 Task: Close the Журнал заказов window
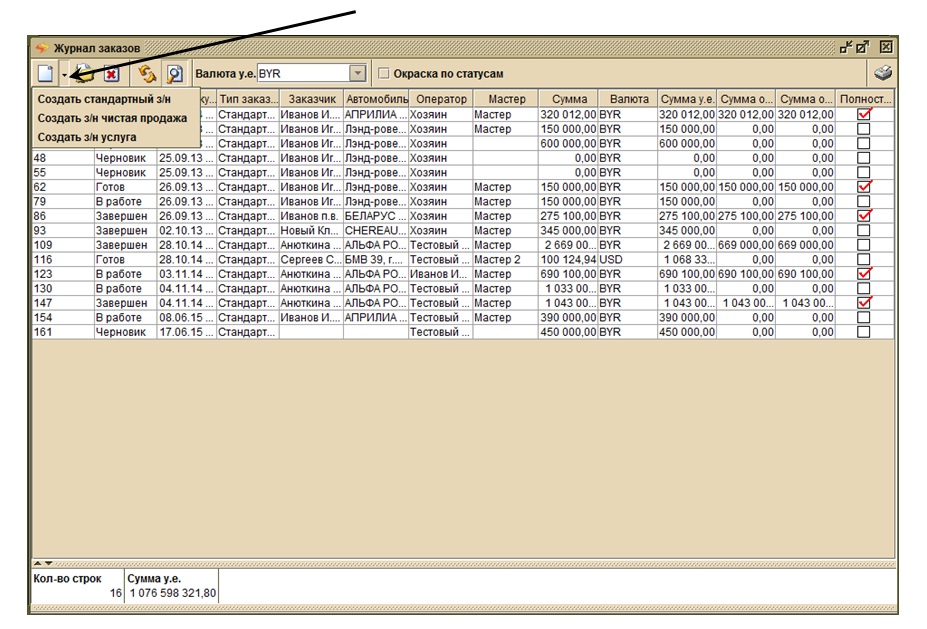(x=886, y=47)
